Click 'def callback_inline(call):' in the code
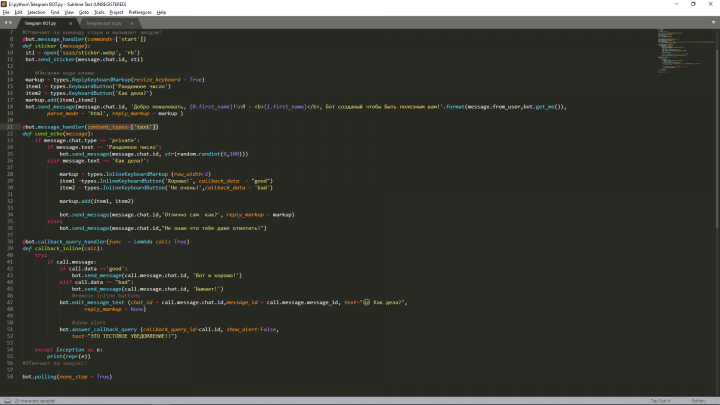Screen dimensions: 720x405 coord(62,248)
